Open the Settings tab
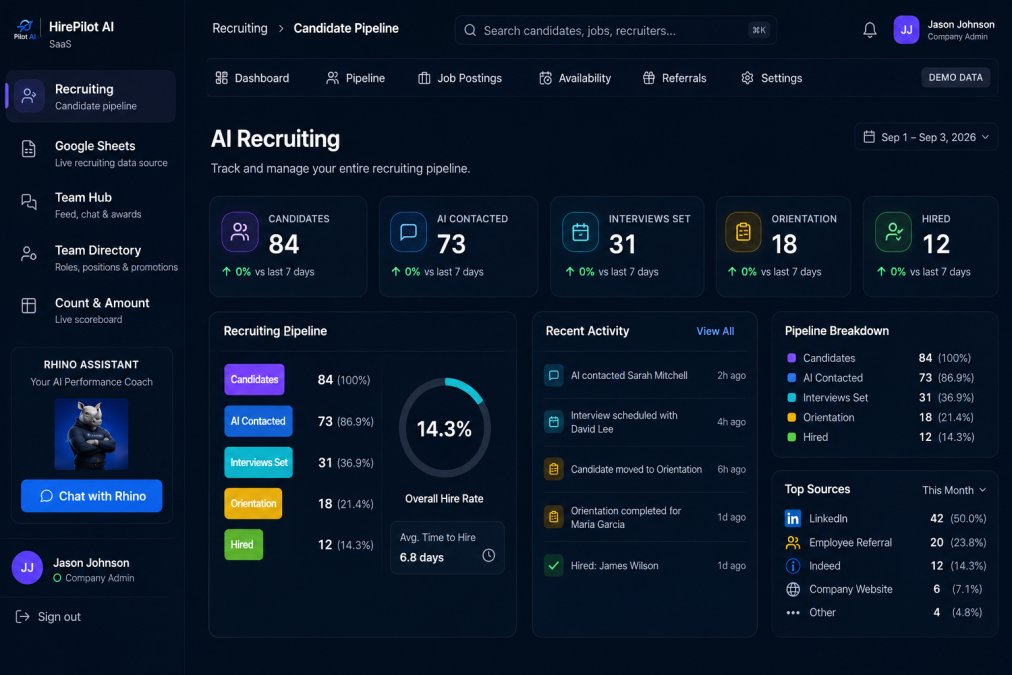This screenshot has width=1012, height=675. tap(771, 78)
